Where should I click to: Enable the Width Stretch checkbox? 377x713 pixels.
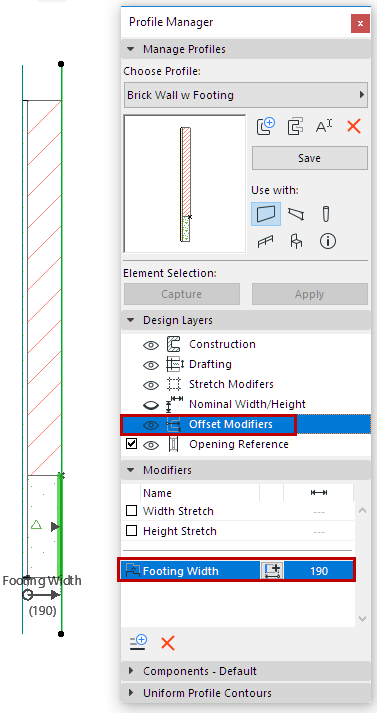tap(131, 511)
